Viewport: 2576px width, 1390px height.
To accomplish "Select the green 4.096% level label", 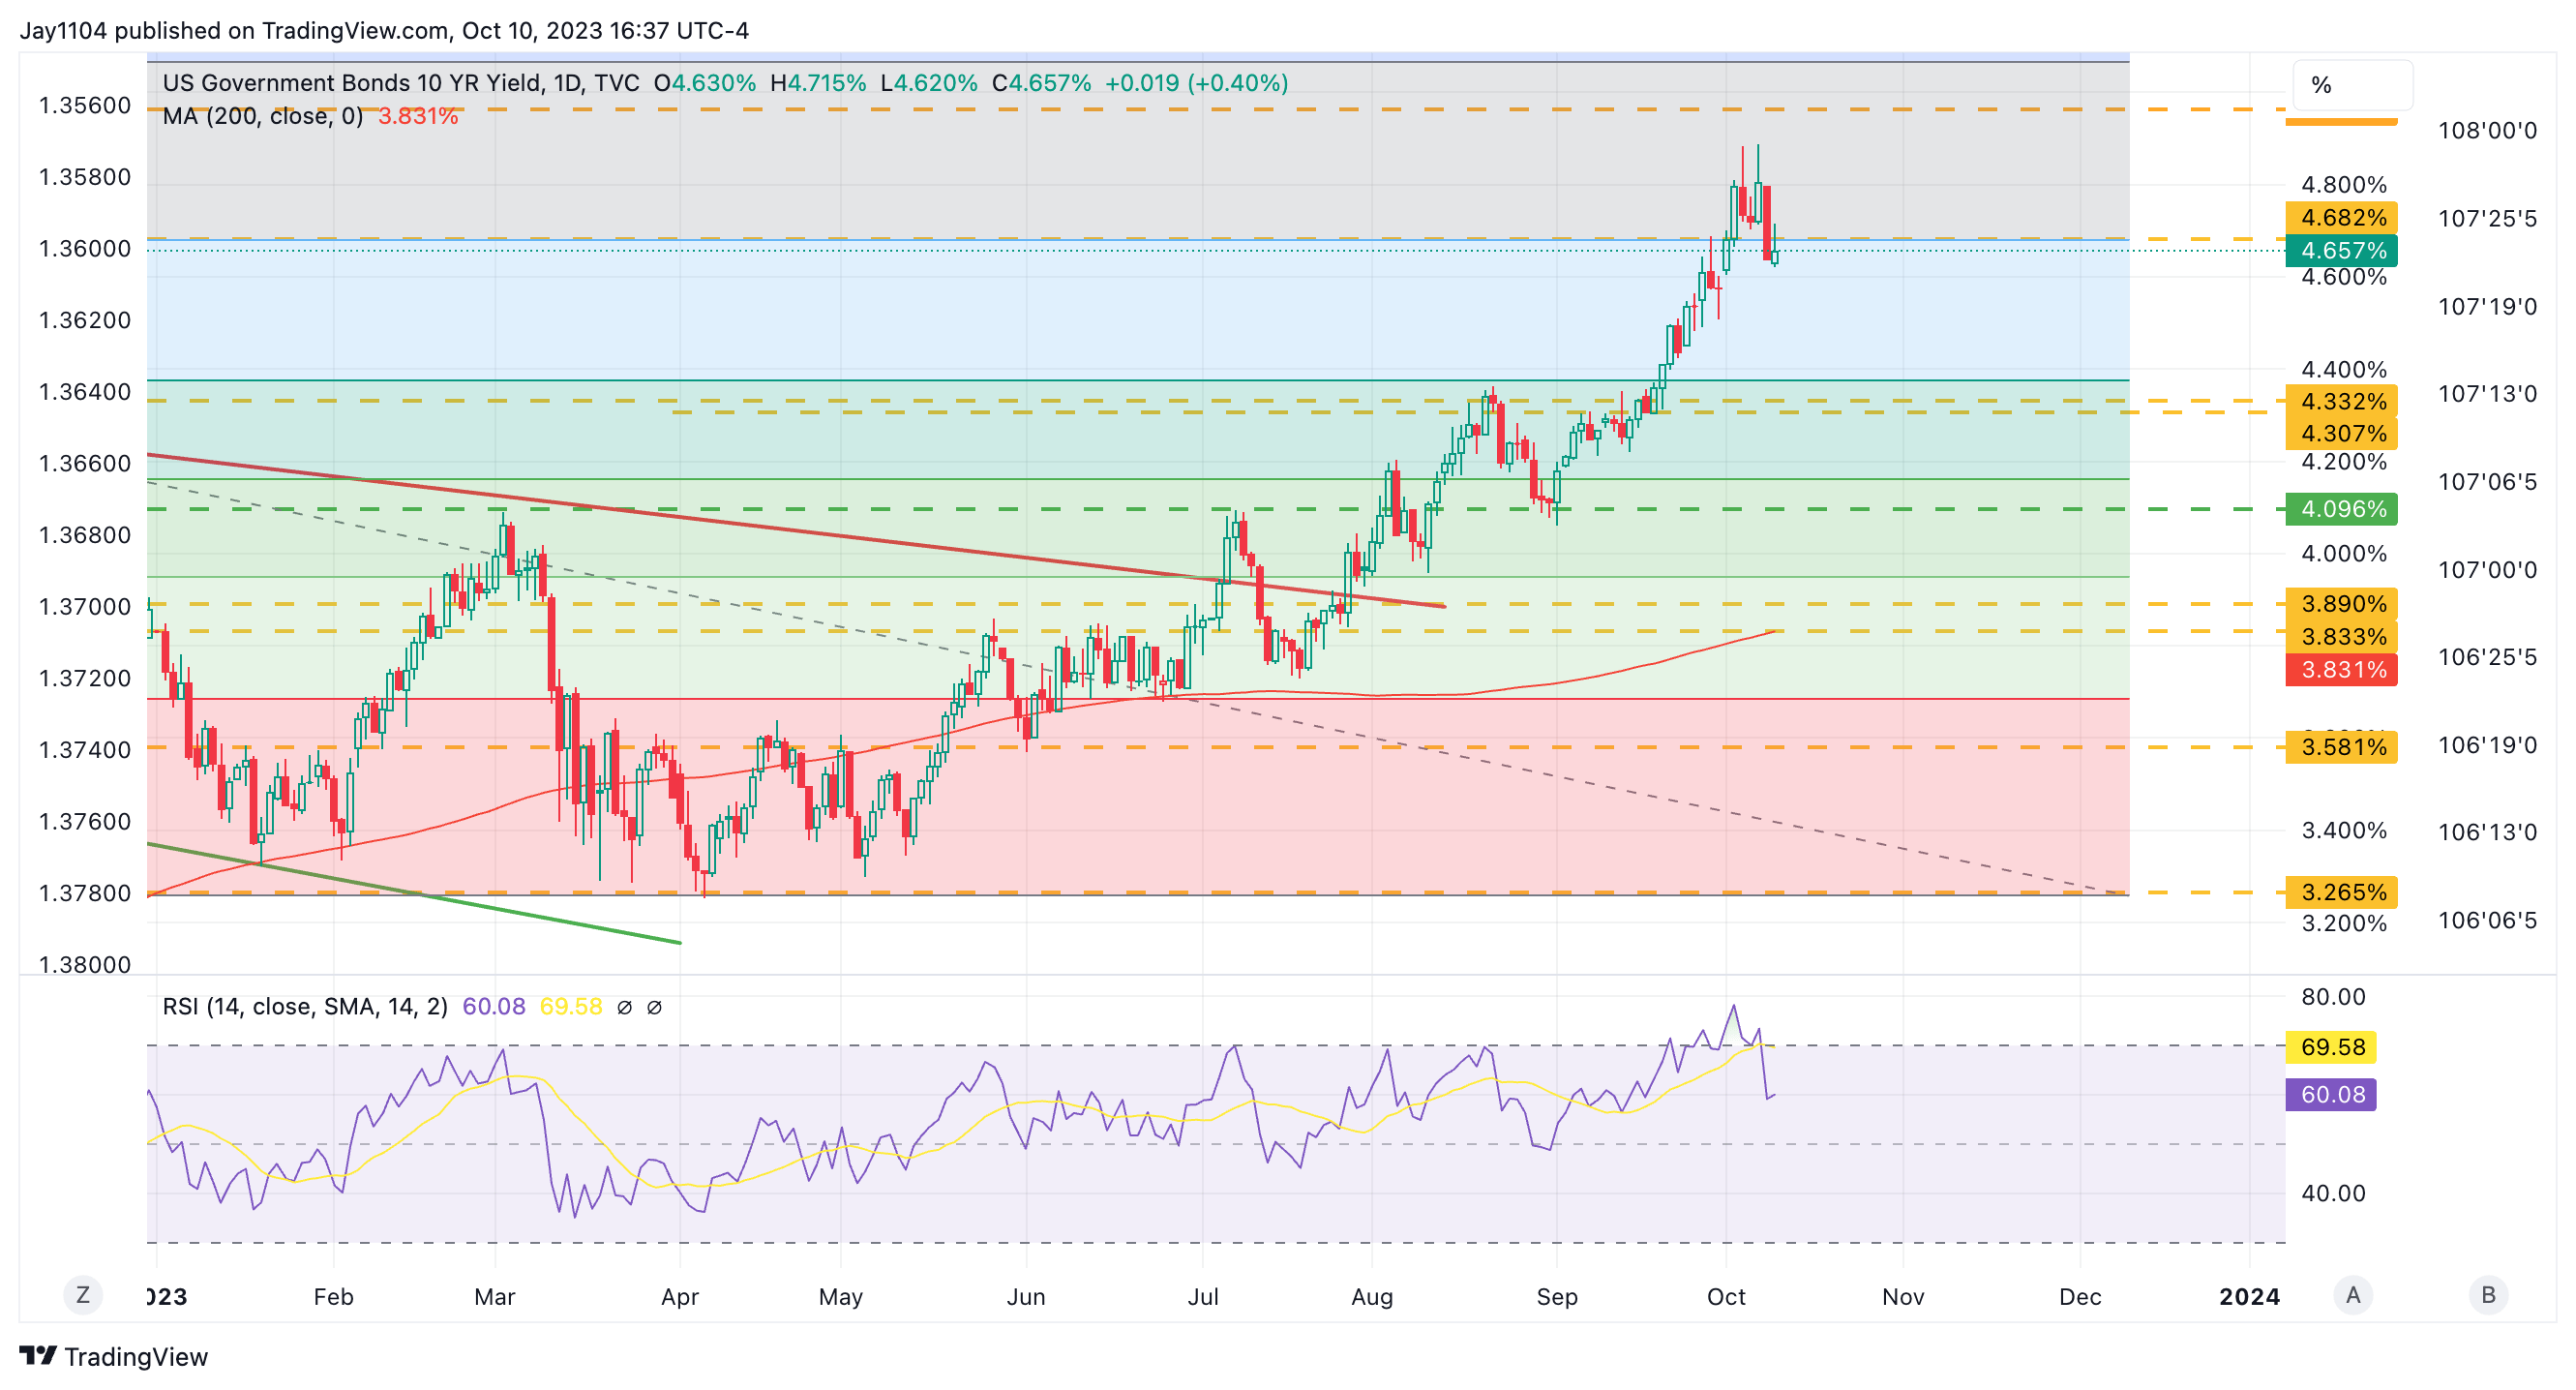I will click(x=2341, y=509).
